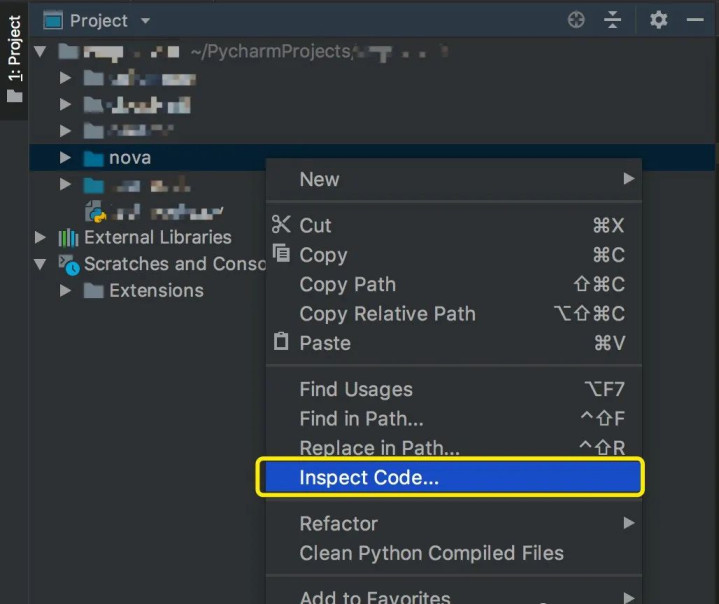Open the Project panel settings gear
Screen dimensions: 719x604
click(x=658, y=20)
